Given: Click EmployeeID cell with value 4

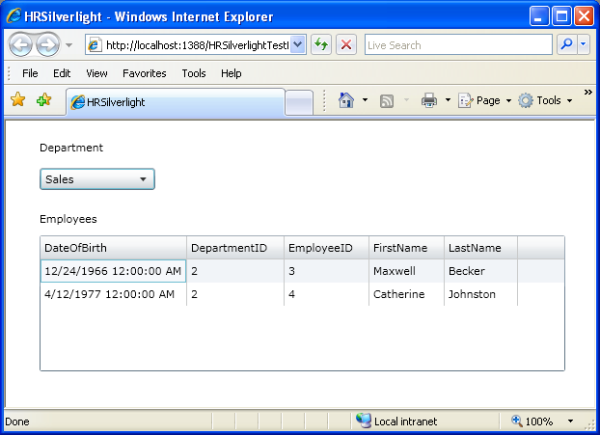Looking at the screenshot, I should click(x=326, y=294).
